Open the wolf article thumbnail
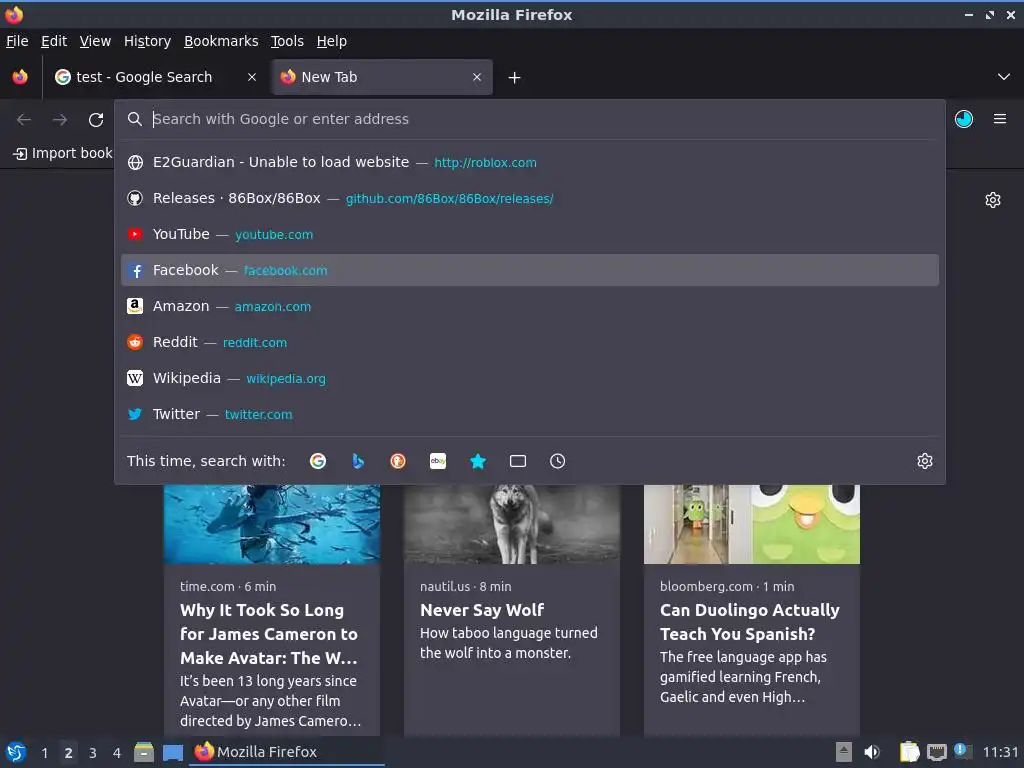 (511, 524)
